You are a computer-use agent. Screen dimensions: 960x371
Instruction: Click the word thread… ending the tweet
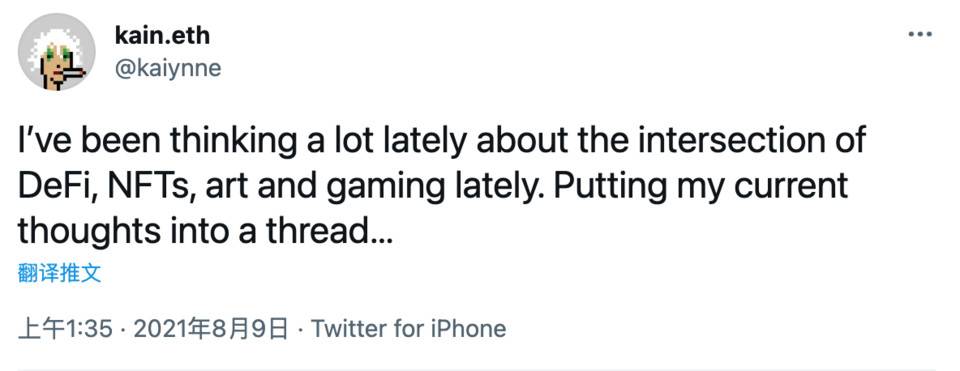coord(328,231)
